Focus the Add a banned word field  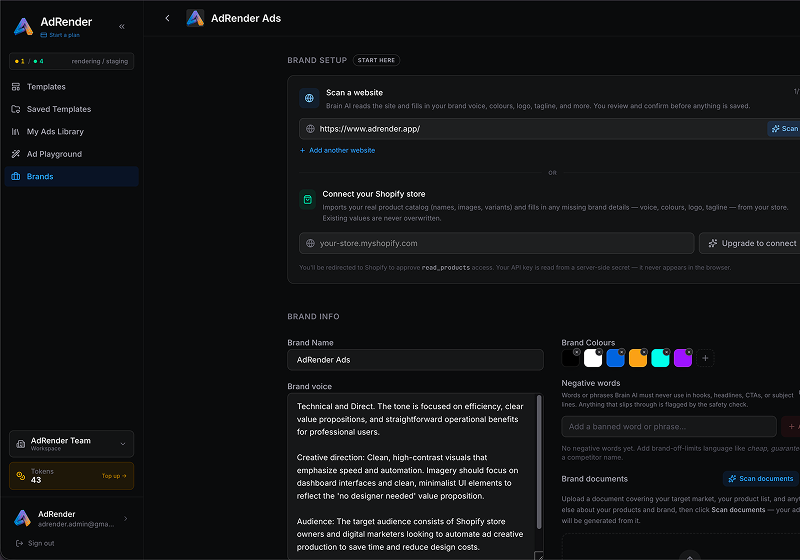pyautogui.click(x=669, y=427)
